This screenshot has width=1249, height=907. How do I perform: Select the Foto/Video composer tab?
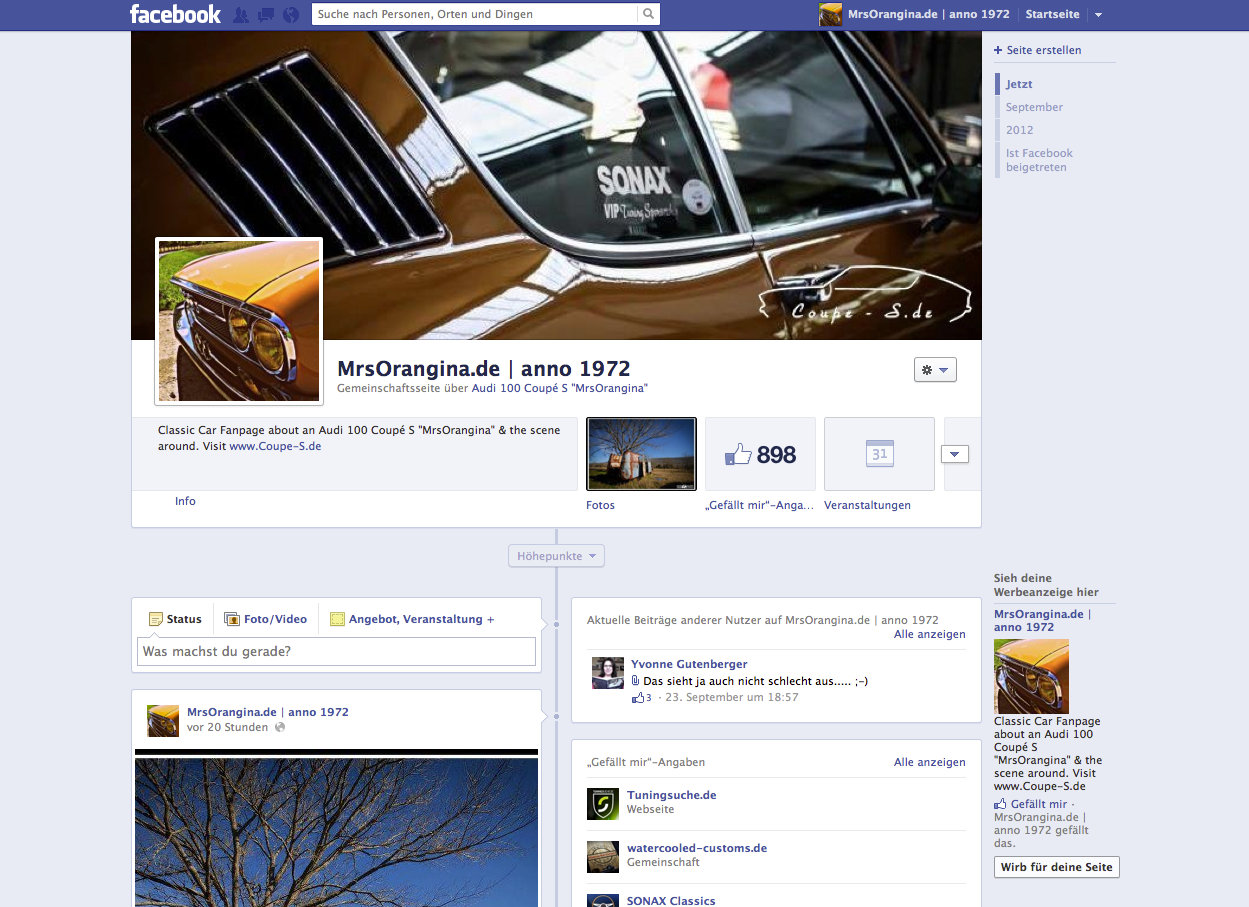pyautogui.click(x=265, y=619)
